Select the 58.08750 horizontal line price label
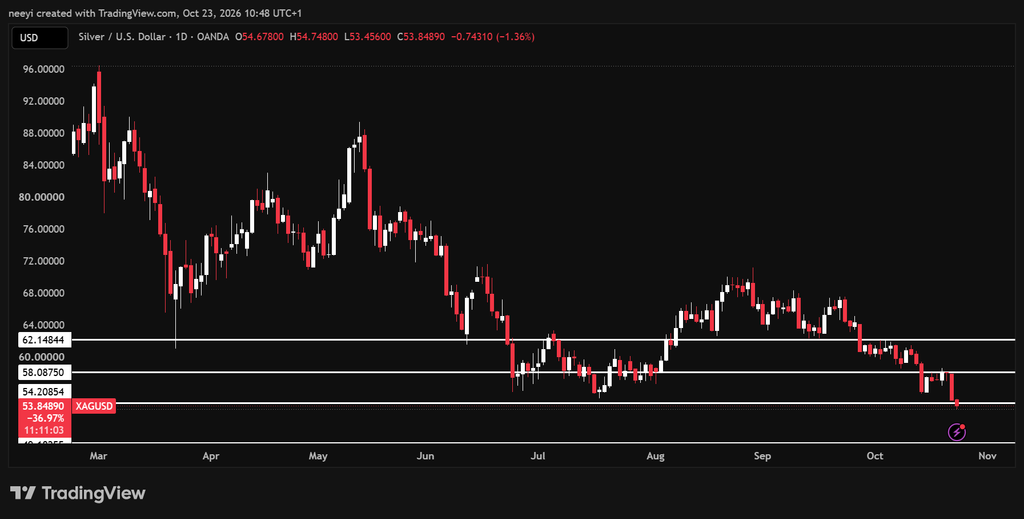1024x519 pixels. (x=42, y=372)
